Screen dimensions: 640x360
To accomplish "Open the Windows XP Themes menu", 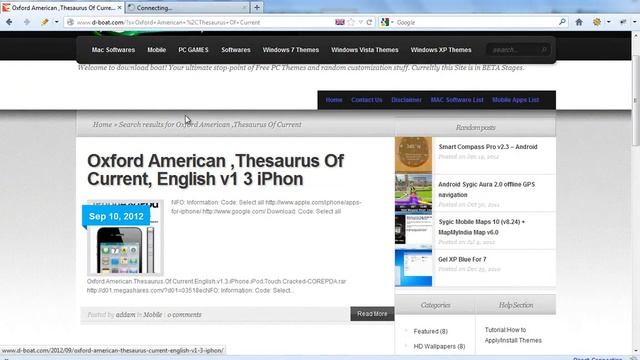I will point(441,50).
